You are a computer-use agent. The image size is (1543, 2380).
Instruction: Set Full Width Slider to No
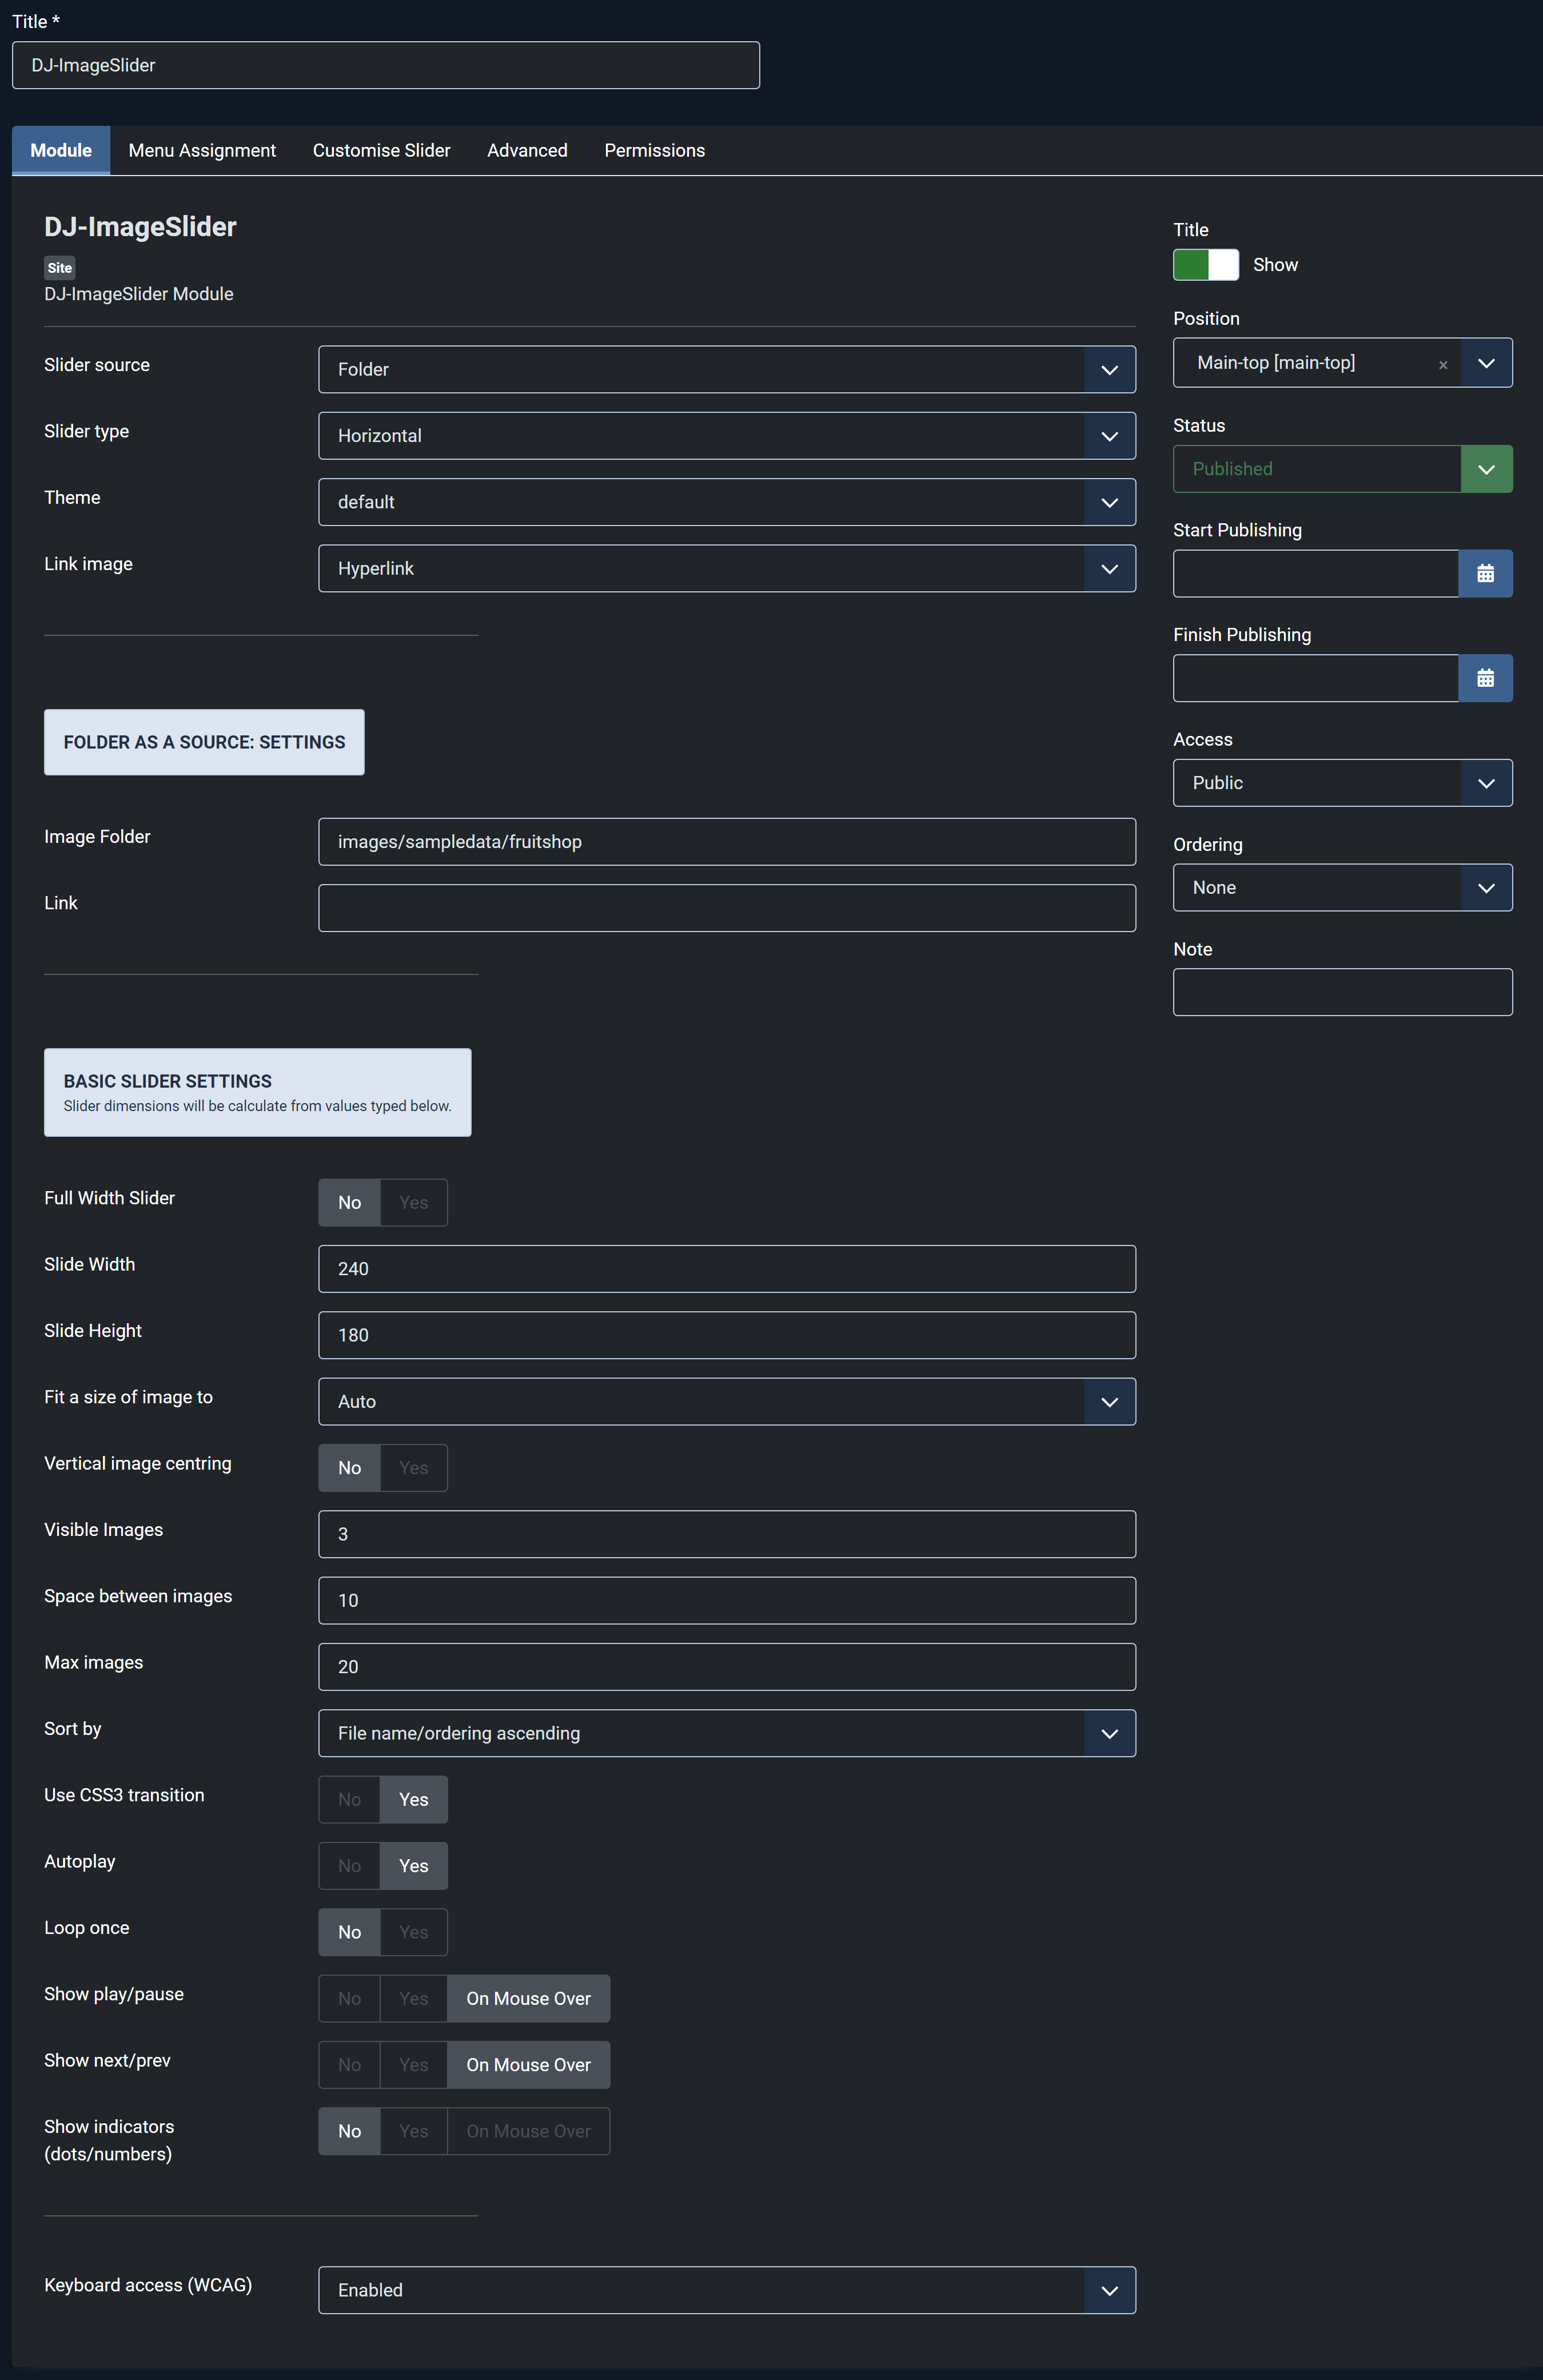(349, 1203)
